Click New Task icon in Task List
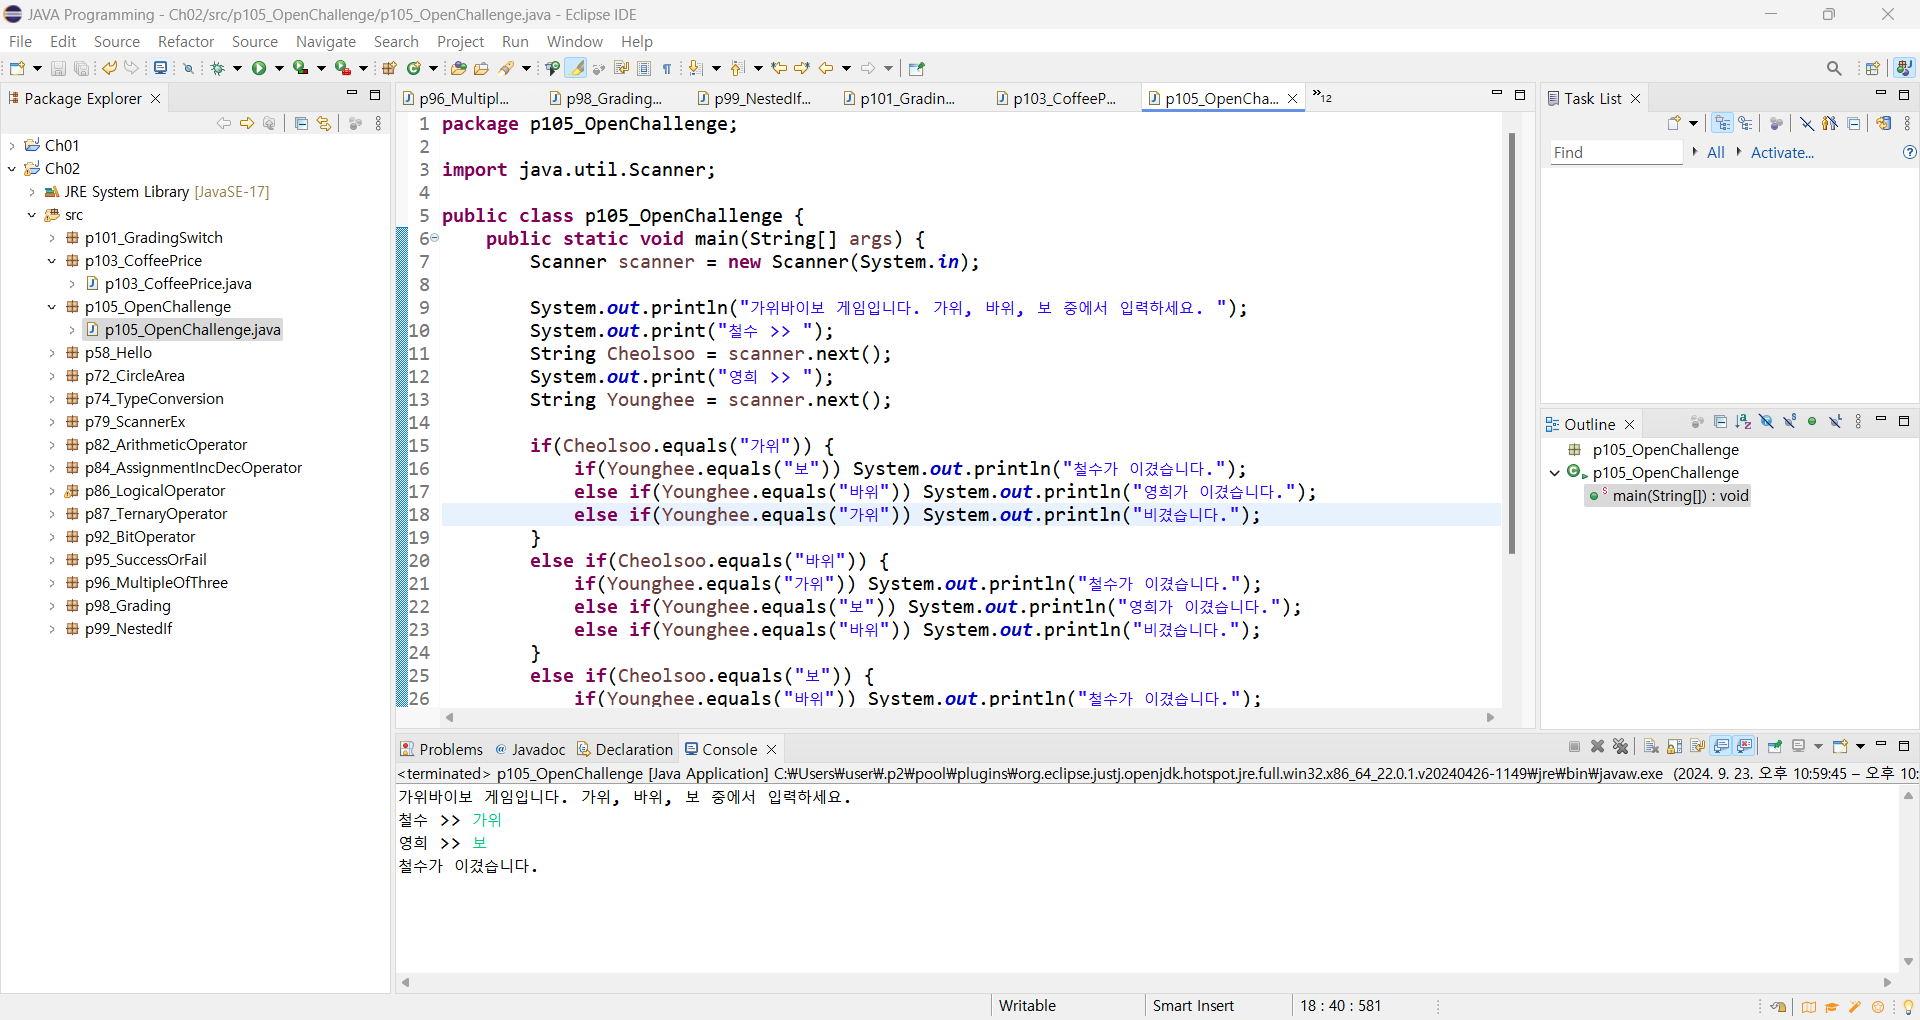 click(1674, 123)
